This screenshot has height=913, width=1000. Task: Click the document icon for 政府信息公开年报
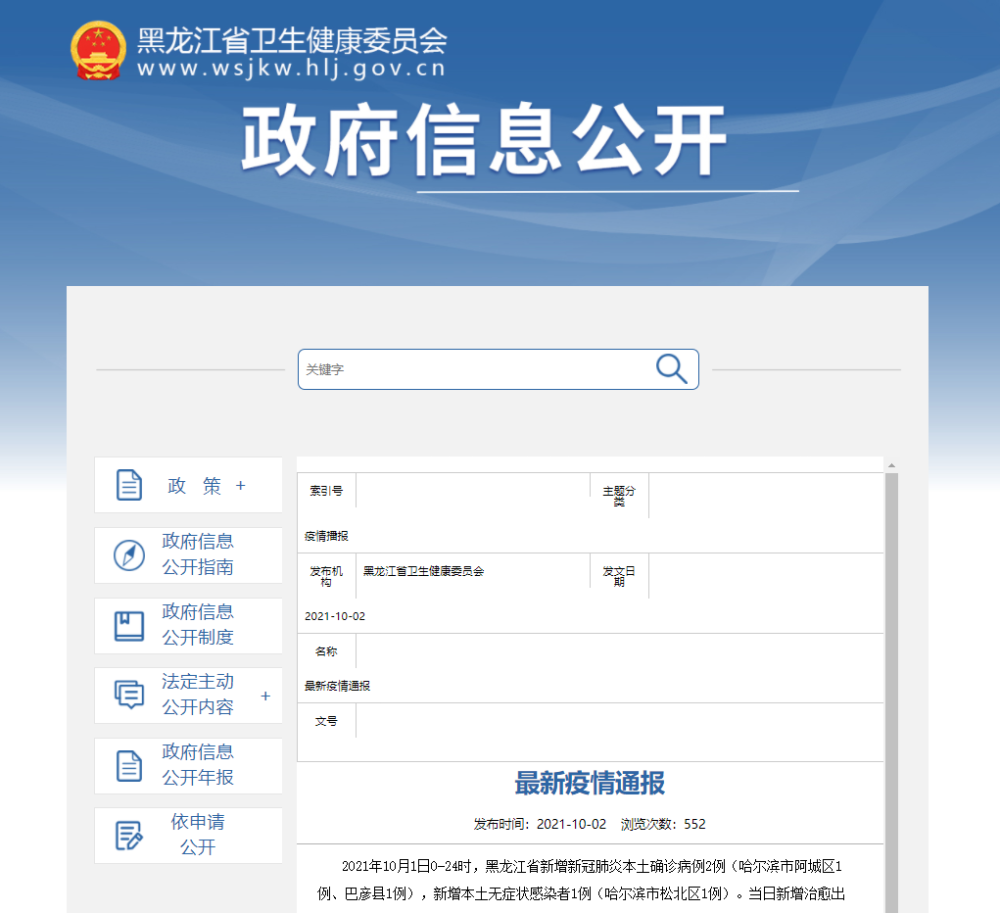point(129,765)
